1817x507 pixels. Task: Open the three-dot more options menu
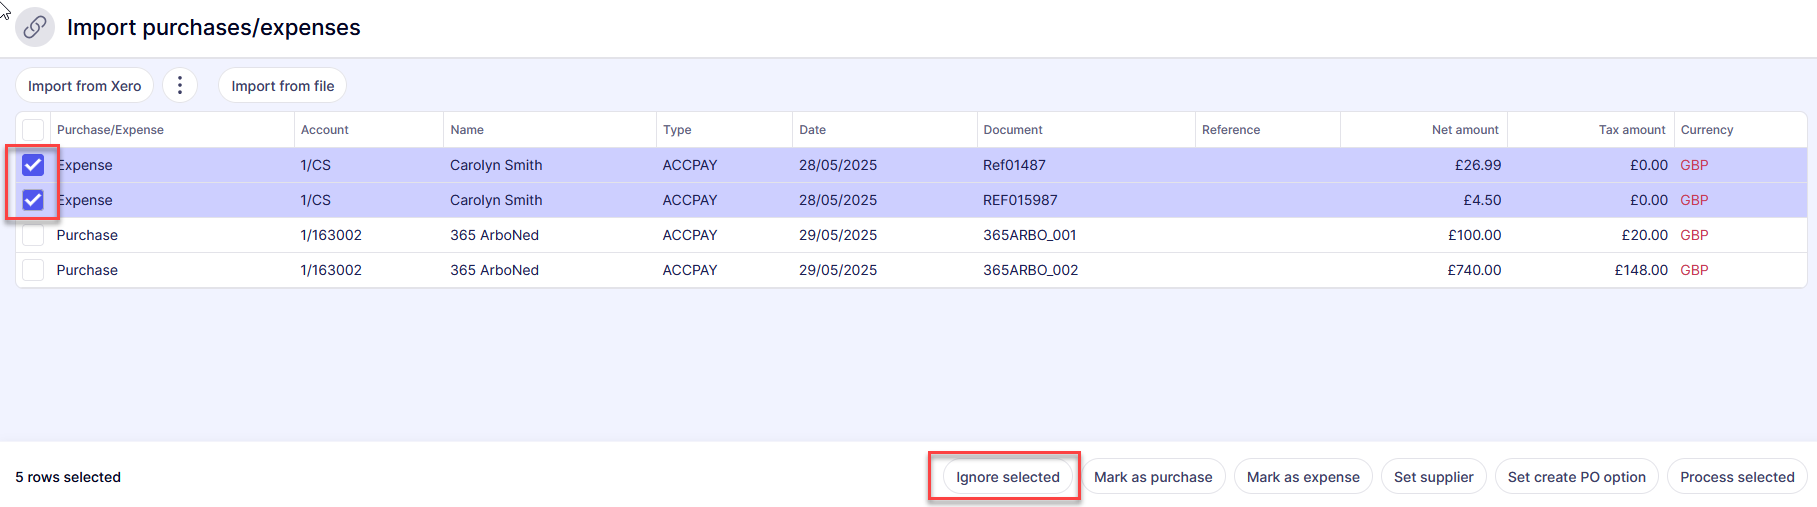[x=180, y=86]
